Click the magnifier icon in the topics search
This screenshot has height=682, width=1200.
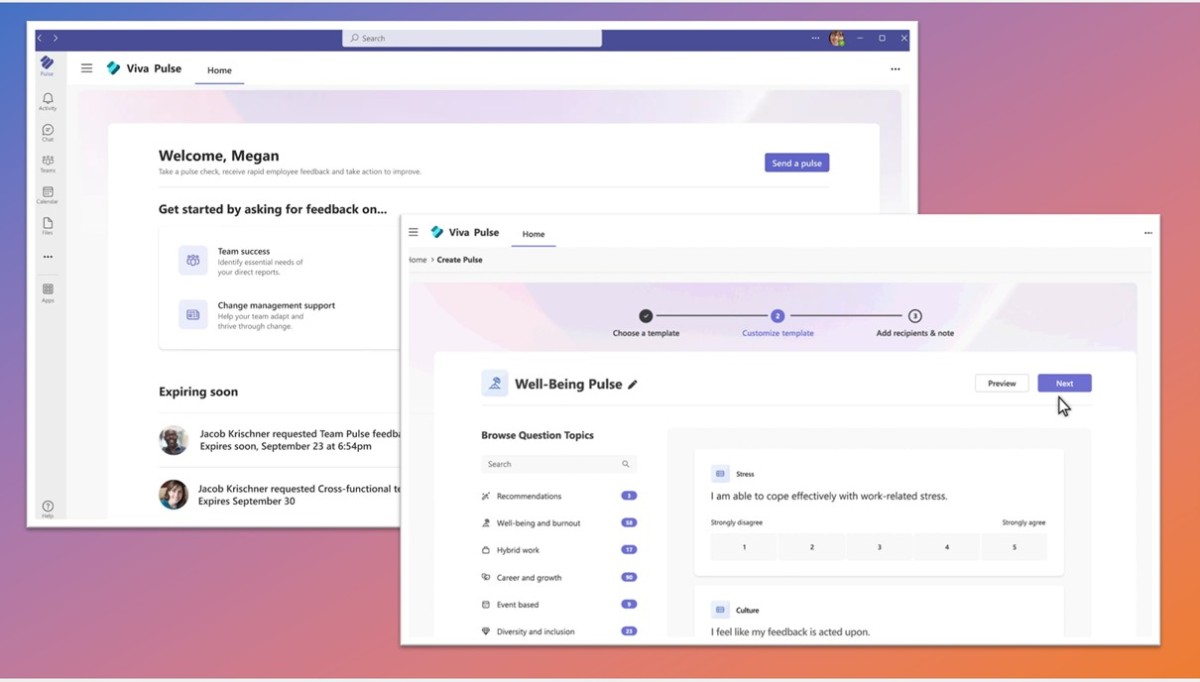pyautogui.click(x=626, y=464)
